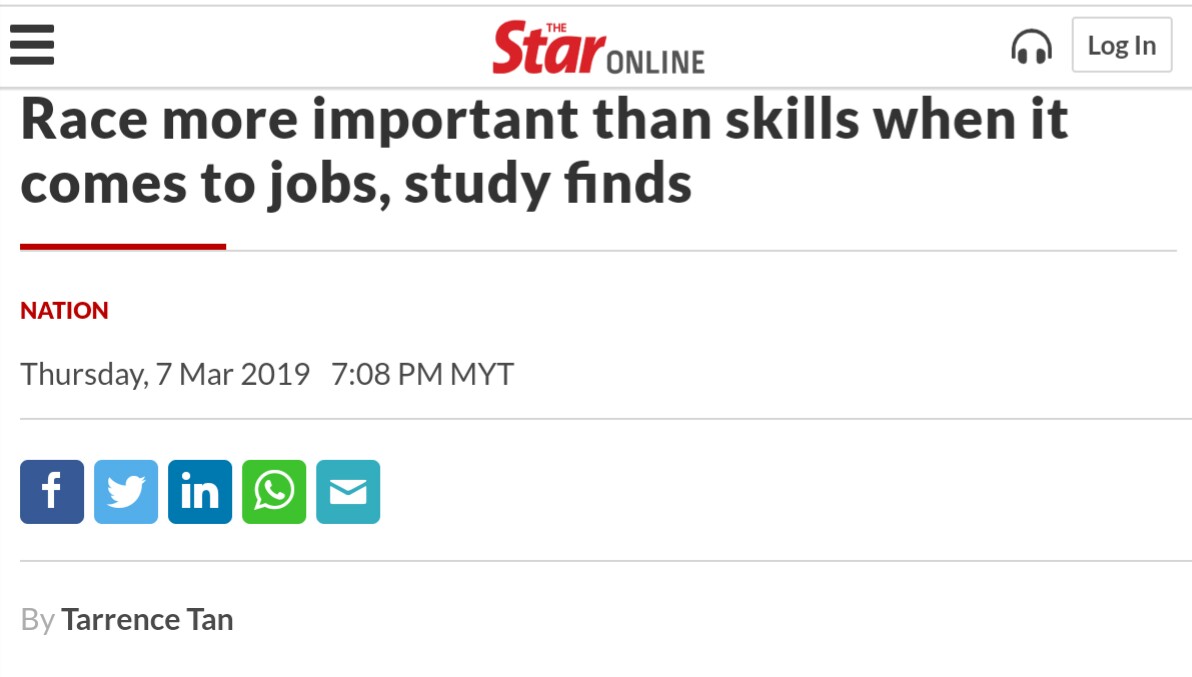
Task: Share the article via WhatsApp
Action: (274, 492)
